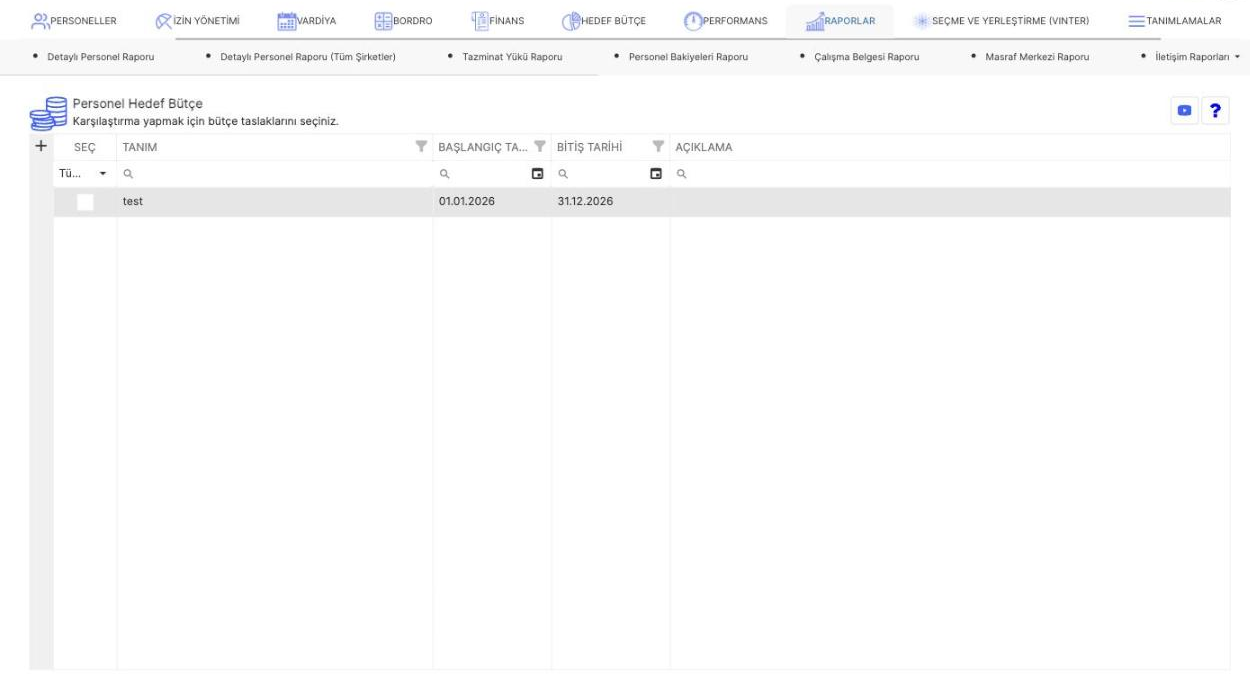Viewport: 1250px width, 679px height.
Task: Open filter for the BAŞLANGIÇ TARİHİ column
Action: 540,147
